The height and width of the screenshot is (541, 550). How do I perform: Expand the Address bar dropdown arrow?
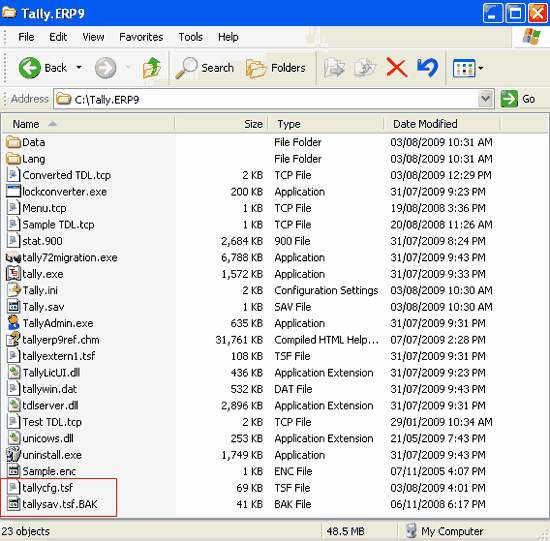486,99
